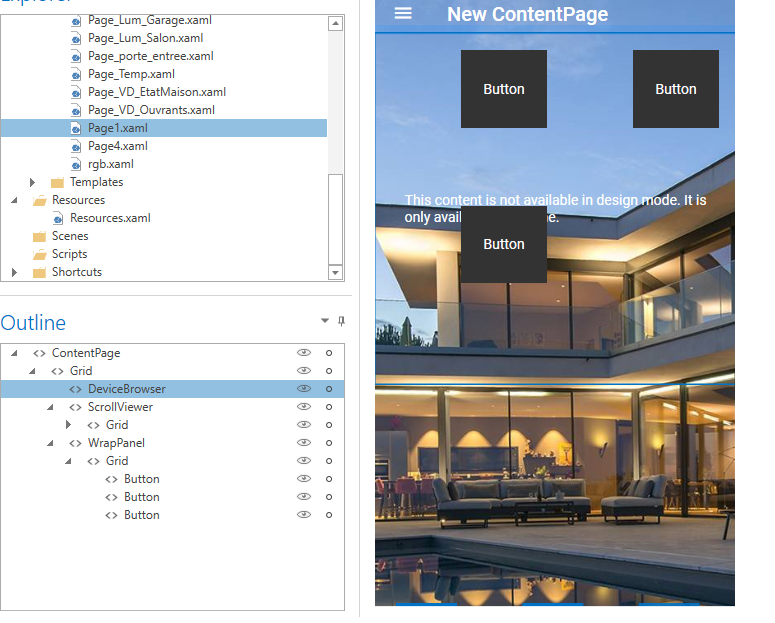The image size is (775, 623).
Task: Click the Shortcuts folder icon
Action: (x=40, y=272)
